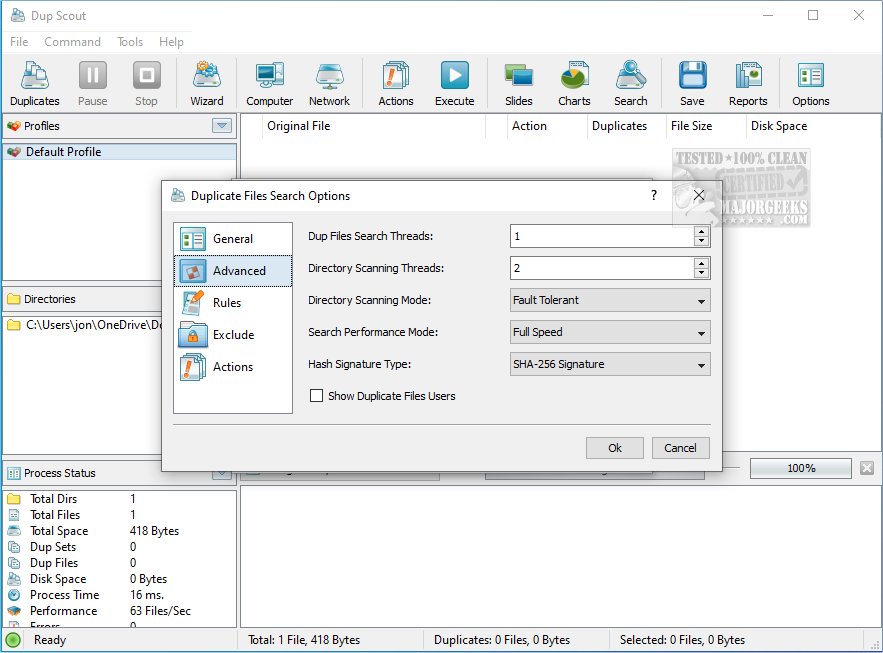The height and width of the screenshot is (653, 883).
Task: Click the Dup Files status row
Action: point(119,563)
